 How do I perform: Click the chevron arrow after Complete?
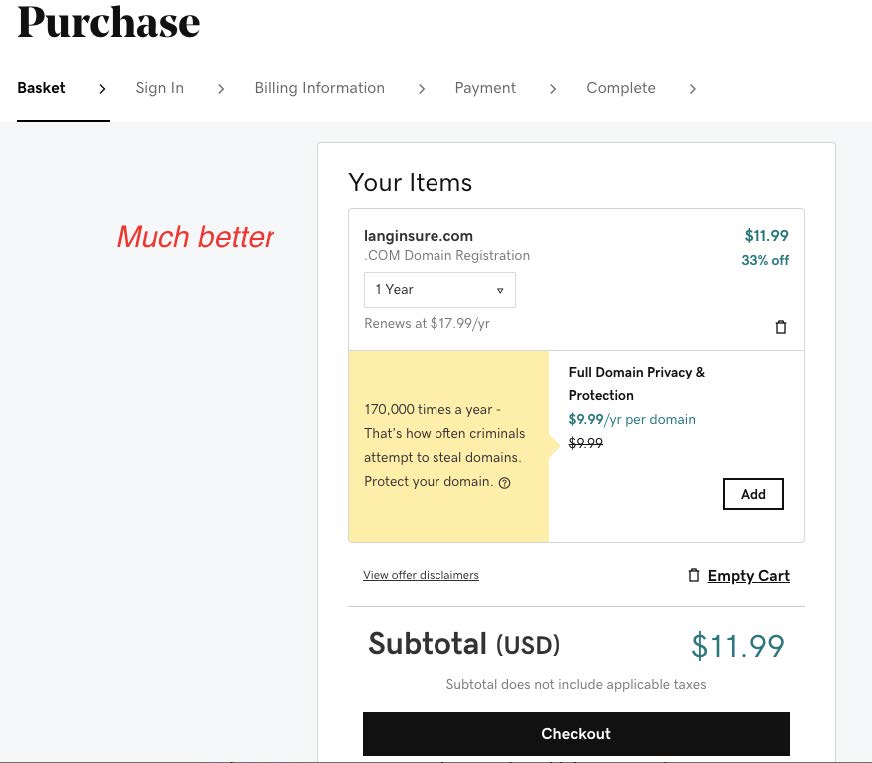[x=692, y=89]
